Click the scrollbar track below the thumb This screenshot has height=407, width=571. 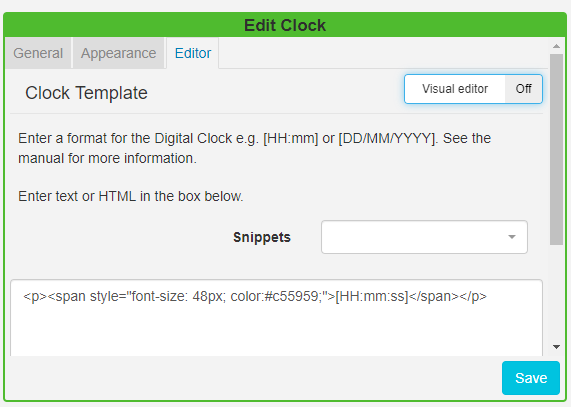[556, 293]
